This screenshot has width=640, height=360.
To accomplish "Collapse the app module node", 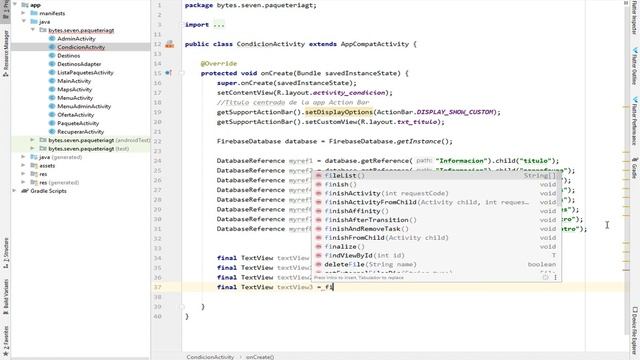I will pyautogui.click(x=15, y=5).
